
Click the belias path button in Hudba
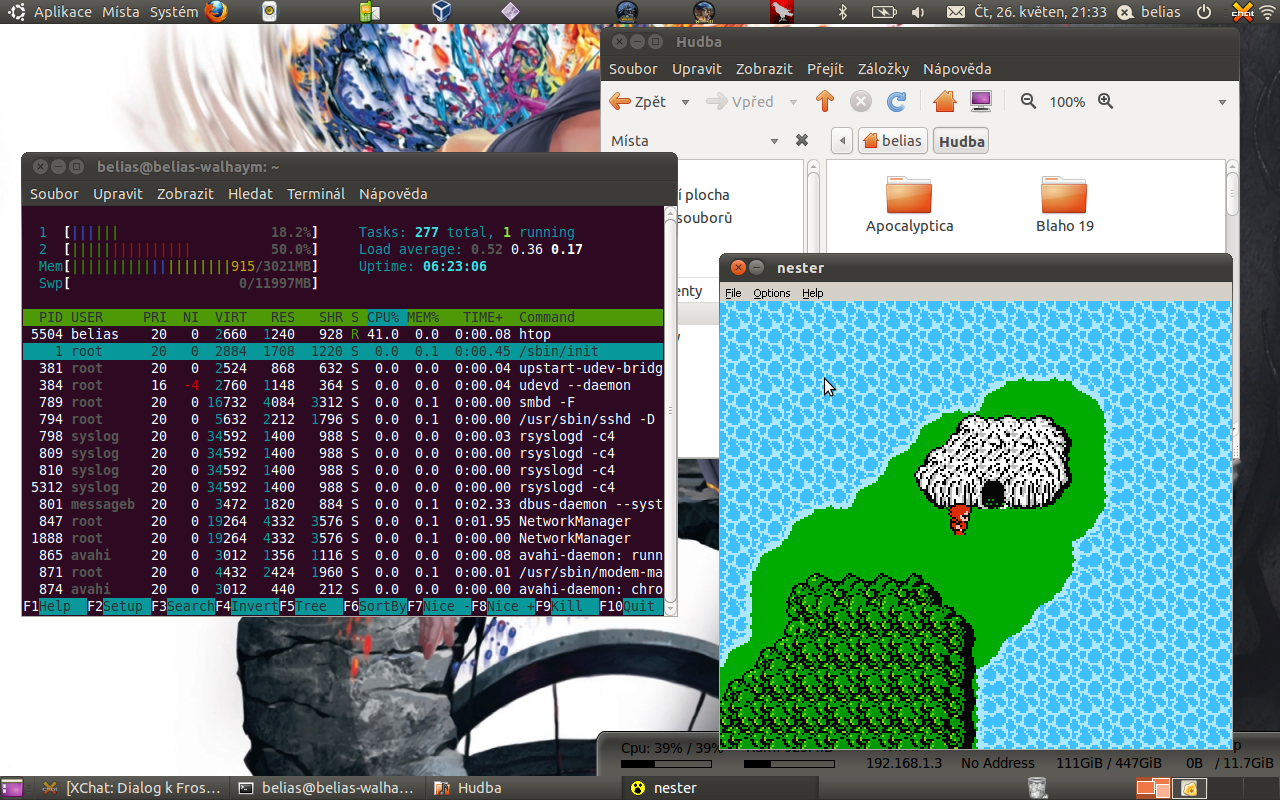[892, 141]
